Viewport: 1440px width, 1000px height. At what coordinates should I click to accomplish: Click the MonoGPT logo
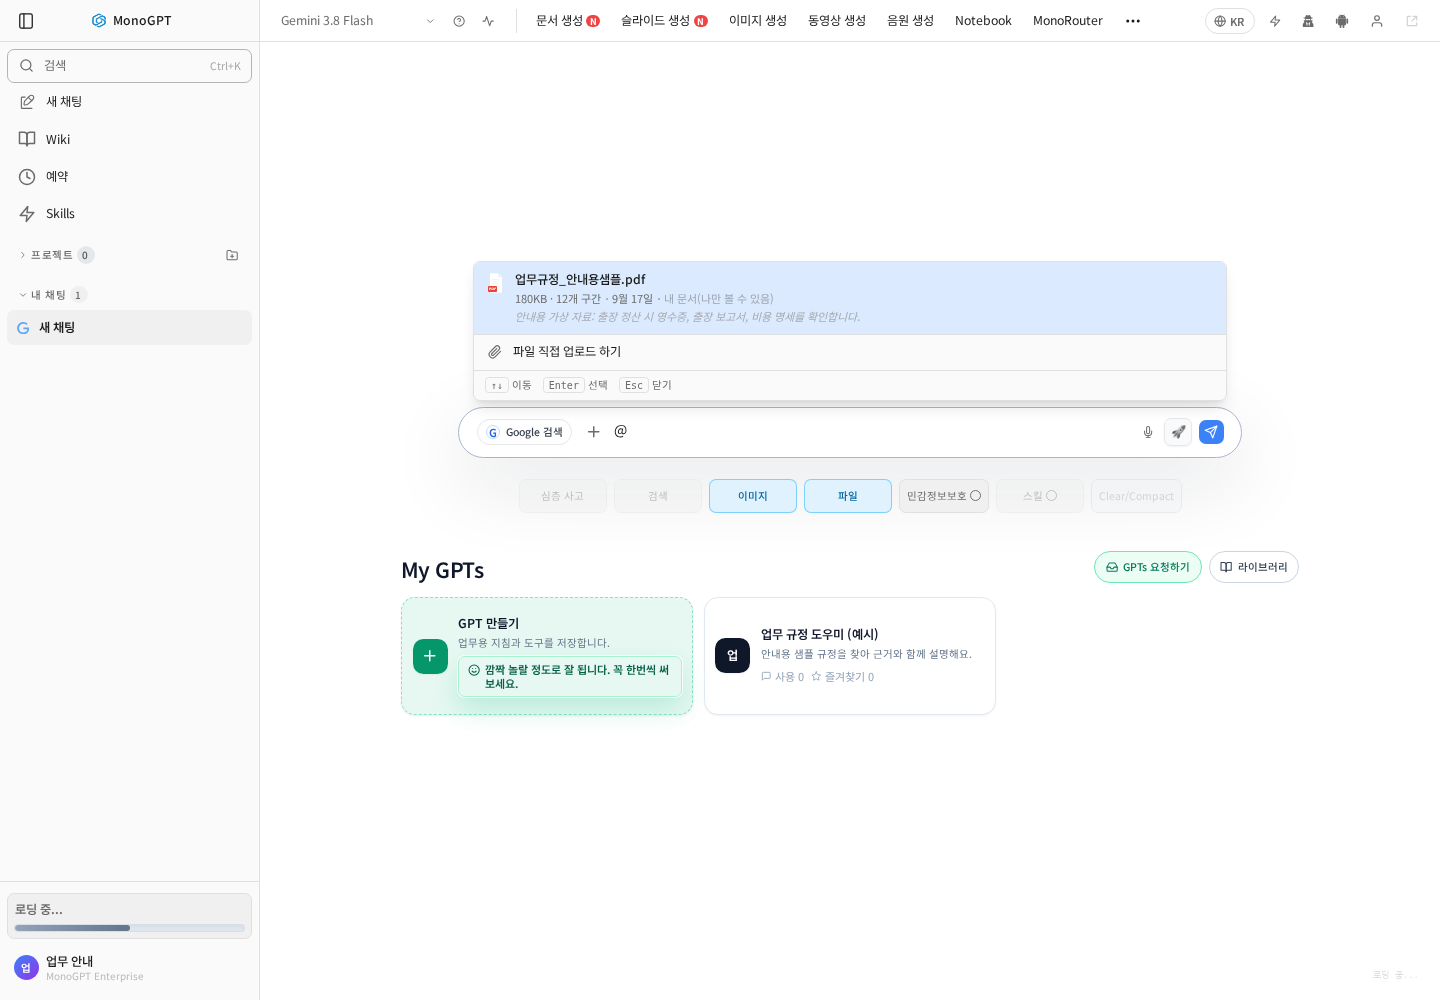click(x=131, y=21)
